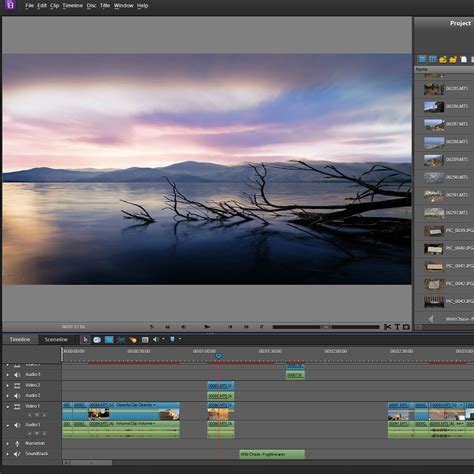Click the Freeze Frame camera icon
Image resolution: width=474 pixels, height=474 pixels.
click(406, 327)
